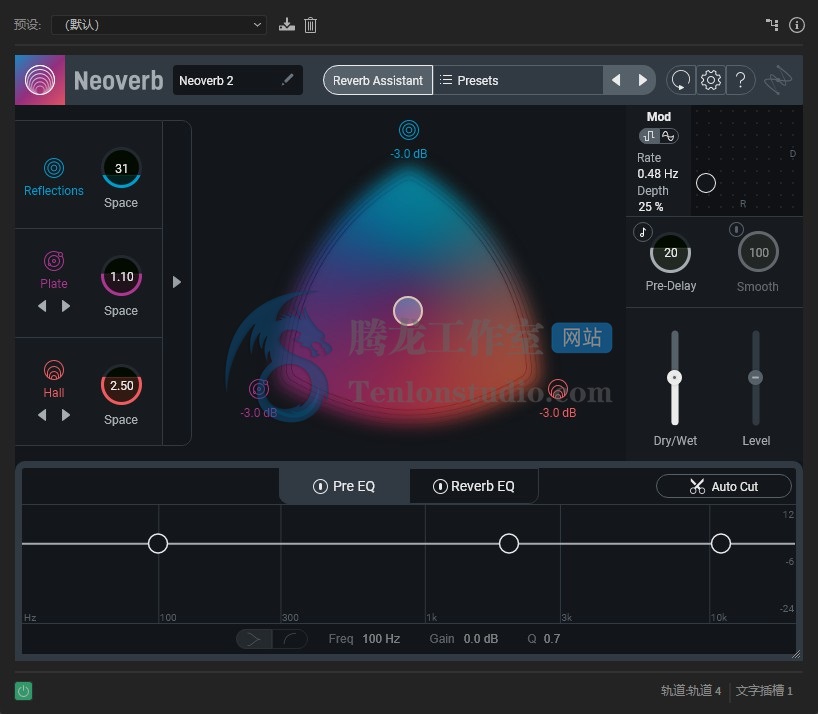The height and width of the screenshot is (714, 818).
Task: Click Hall Space knob showing 2.50
Action: [121, 385]
